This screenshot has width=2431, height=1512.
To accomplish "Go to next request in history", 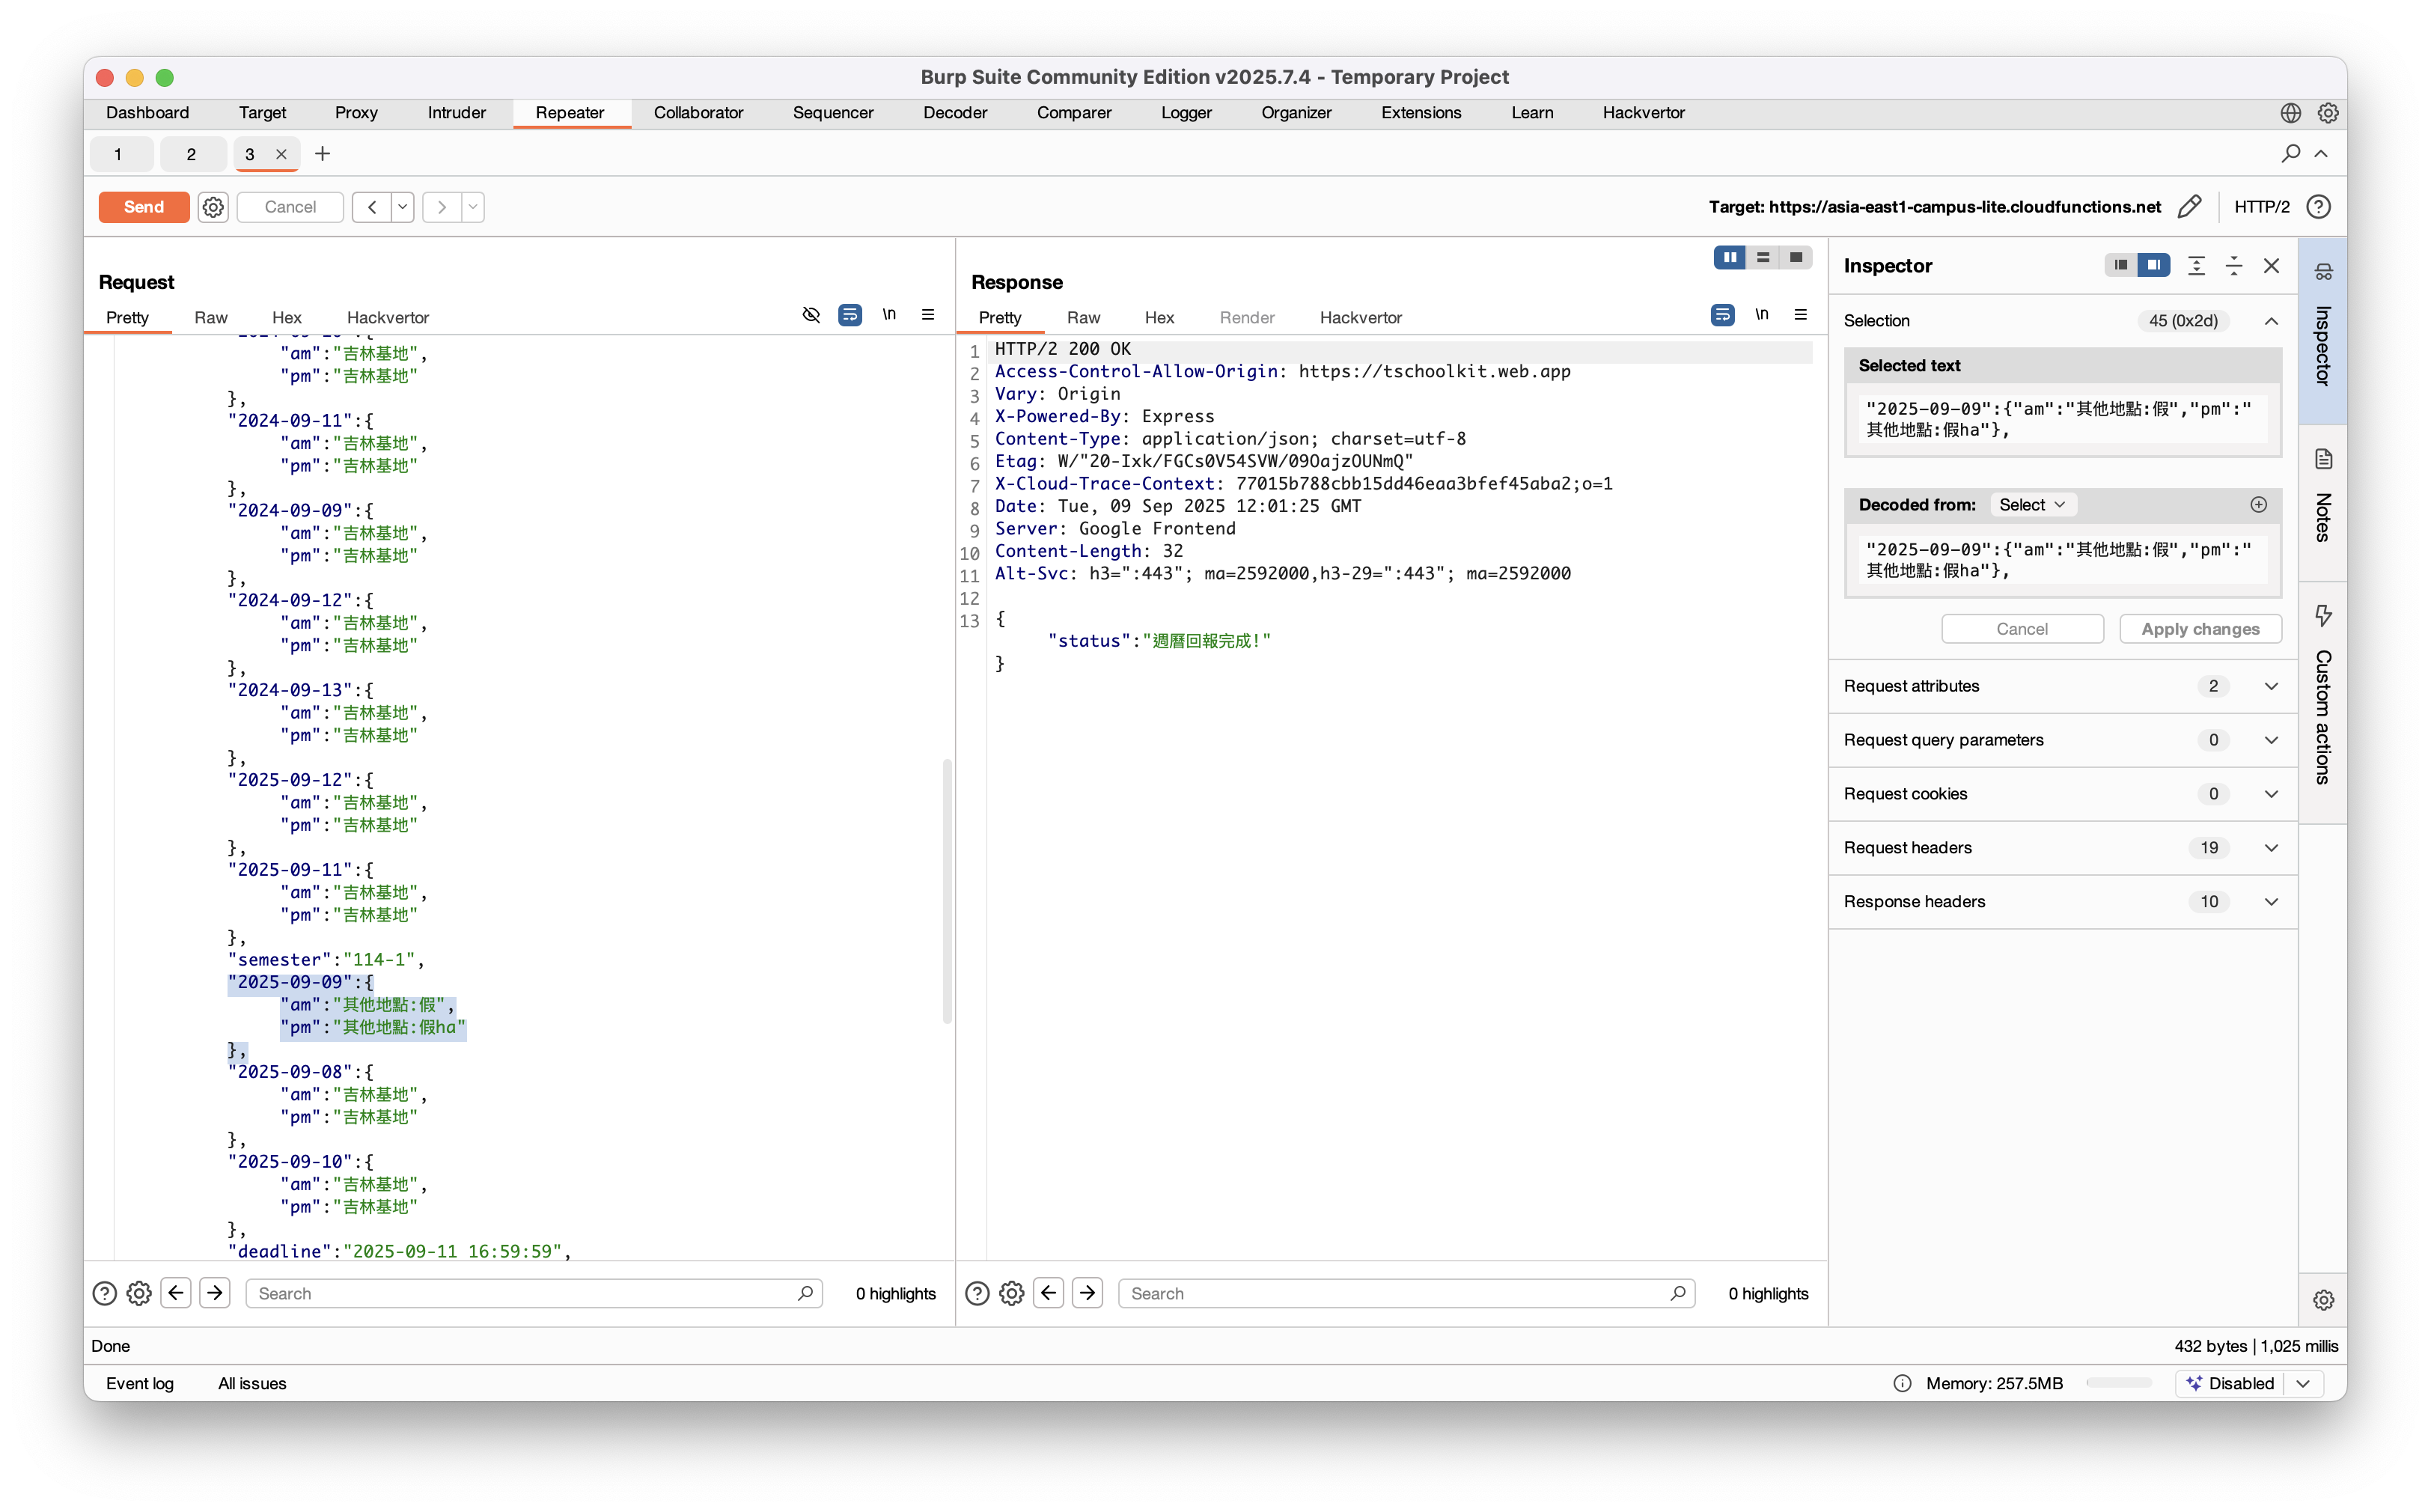I will pos(441,207).
